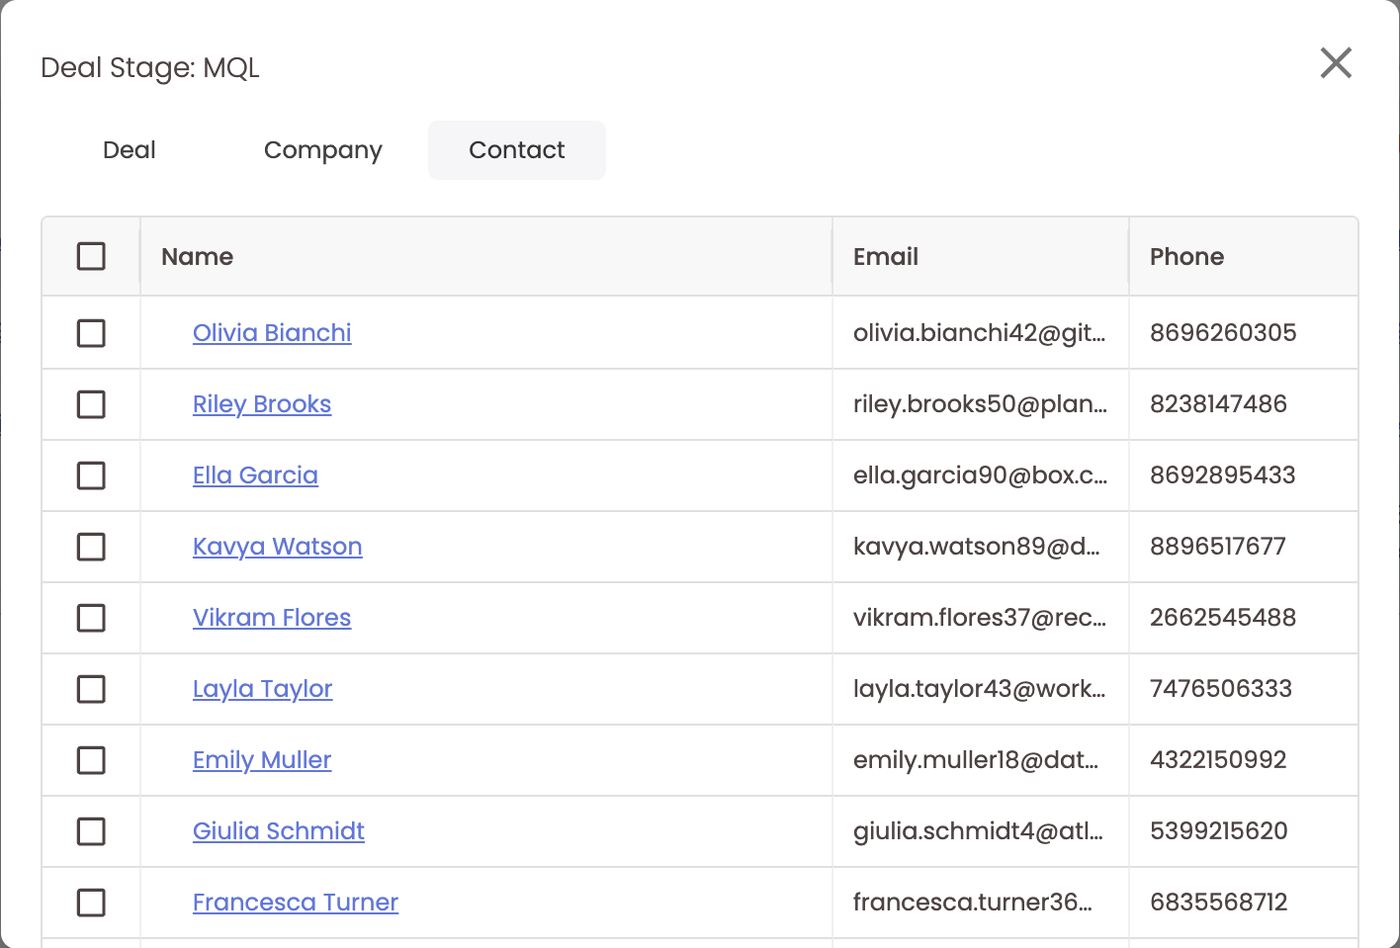Open Emily Muller contact link
The height and width of the screenshot is (948, 1400).
click(x=262, y=760)
